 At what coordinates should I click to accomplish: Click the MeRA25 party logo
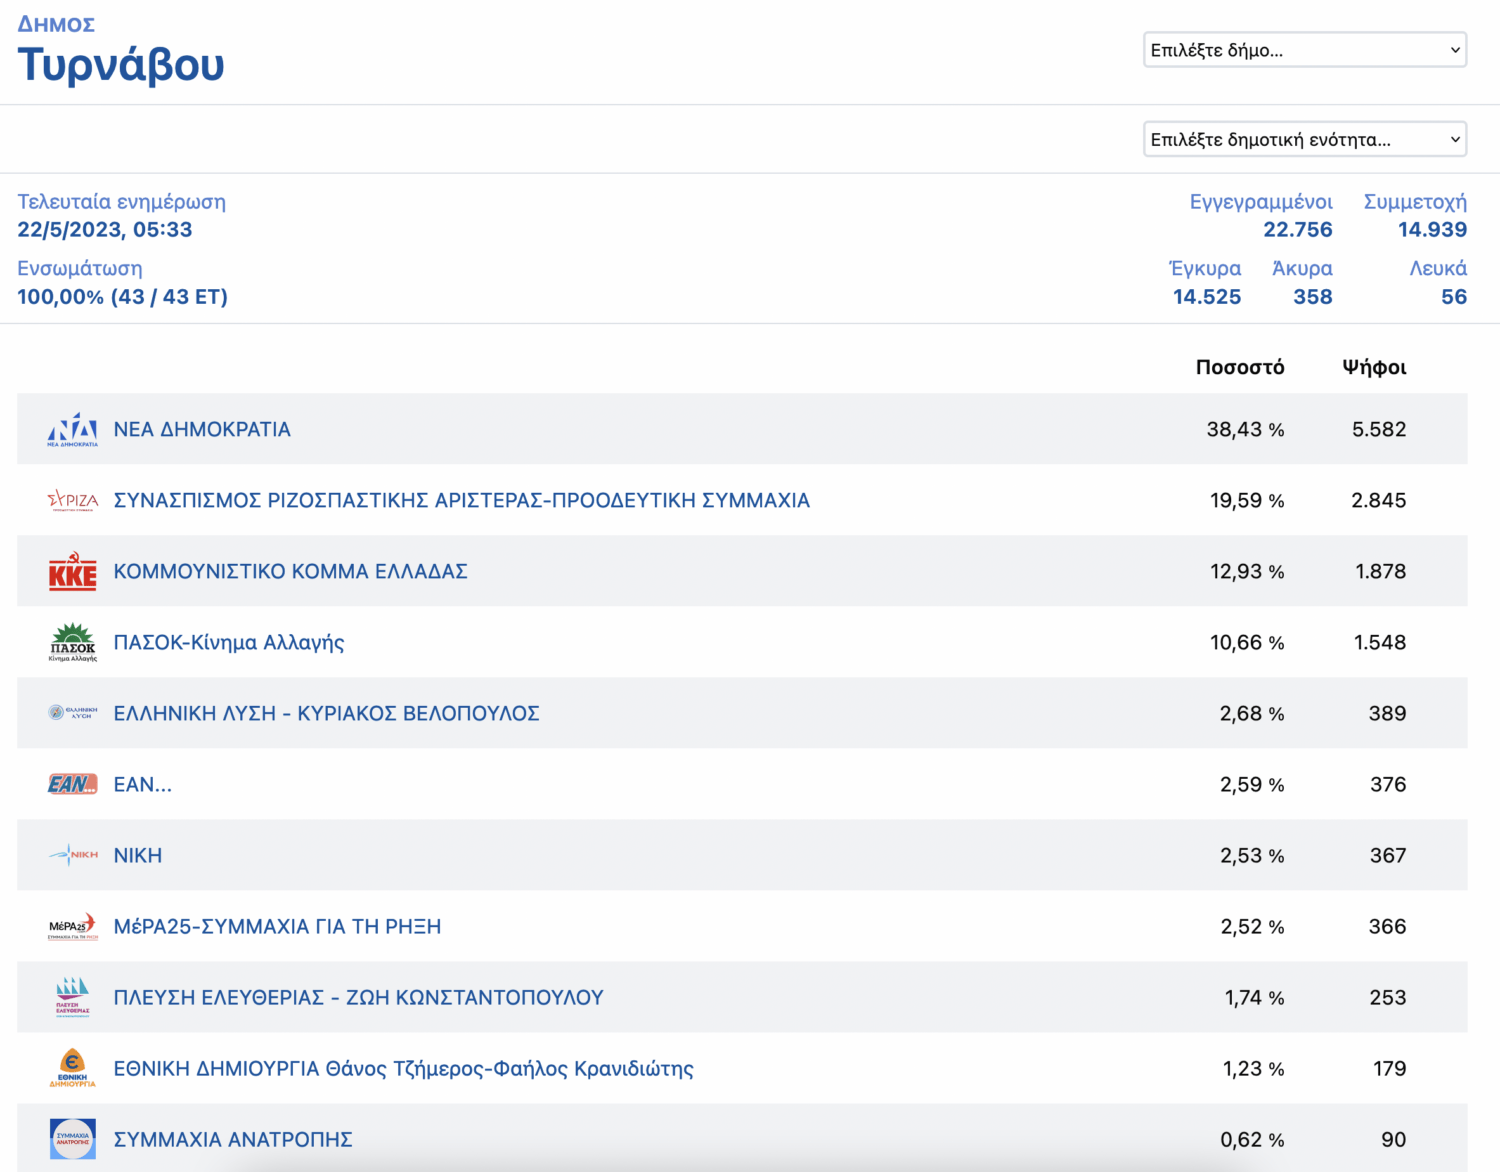pos(73,926)
